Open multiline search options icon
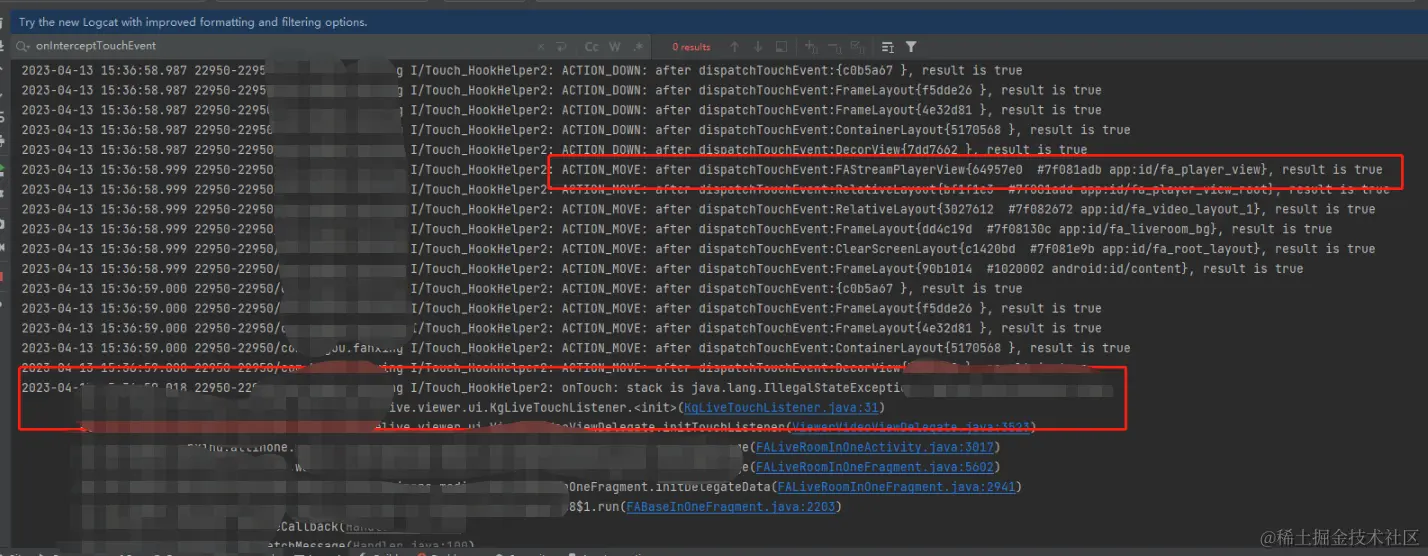 [888, 47]
